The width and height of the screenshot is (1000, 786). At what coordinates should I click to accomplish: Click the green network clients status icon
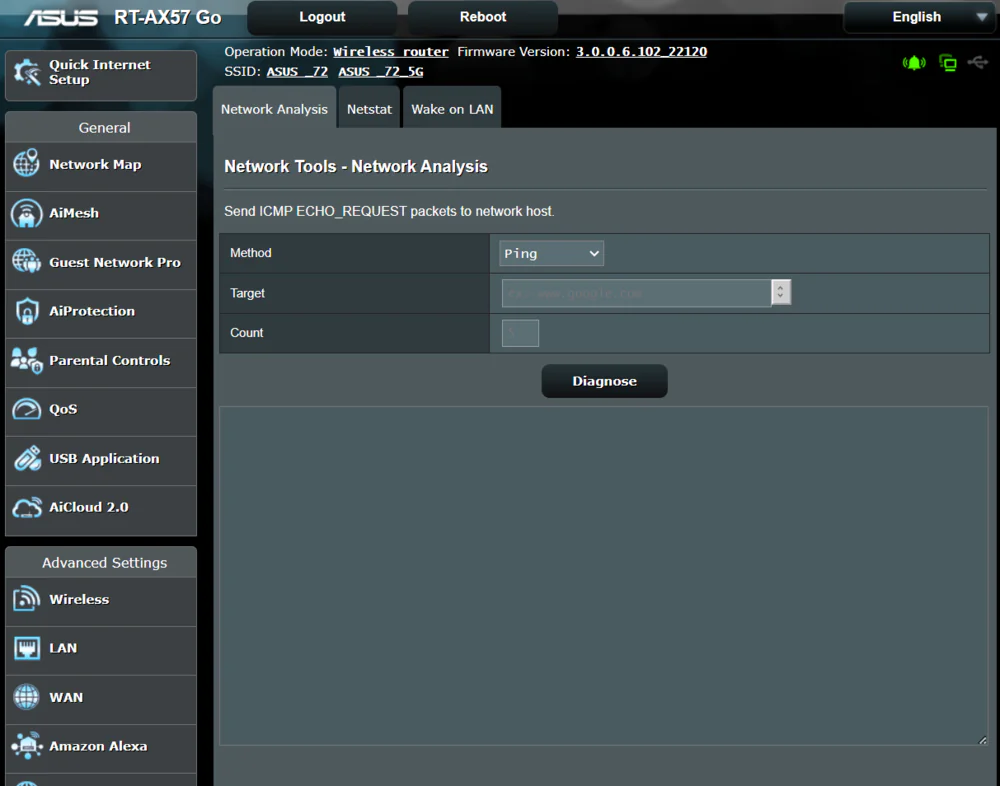coord(948,63)
